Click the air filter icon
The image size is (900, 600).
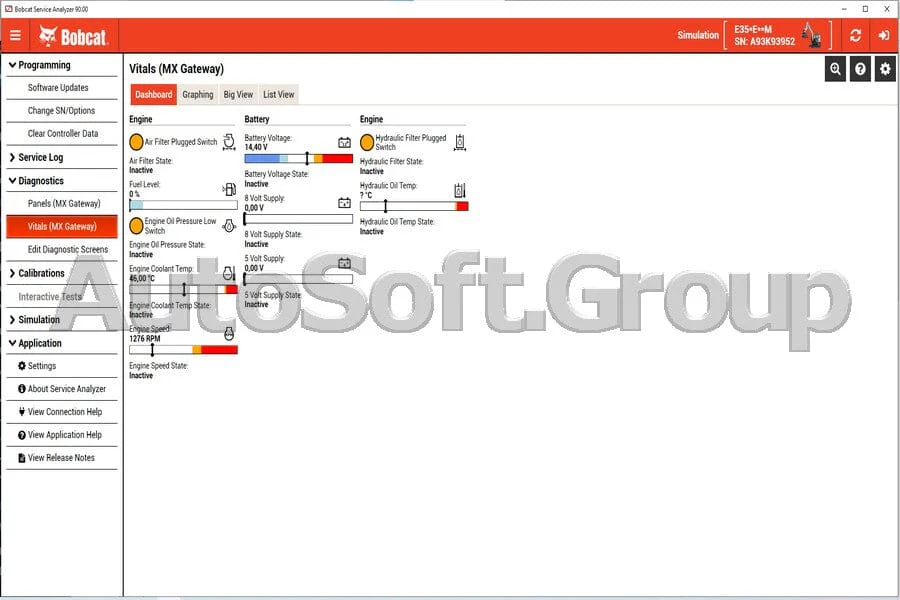coord(229,142)
